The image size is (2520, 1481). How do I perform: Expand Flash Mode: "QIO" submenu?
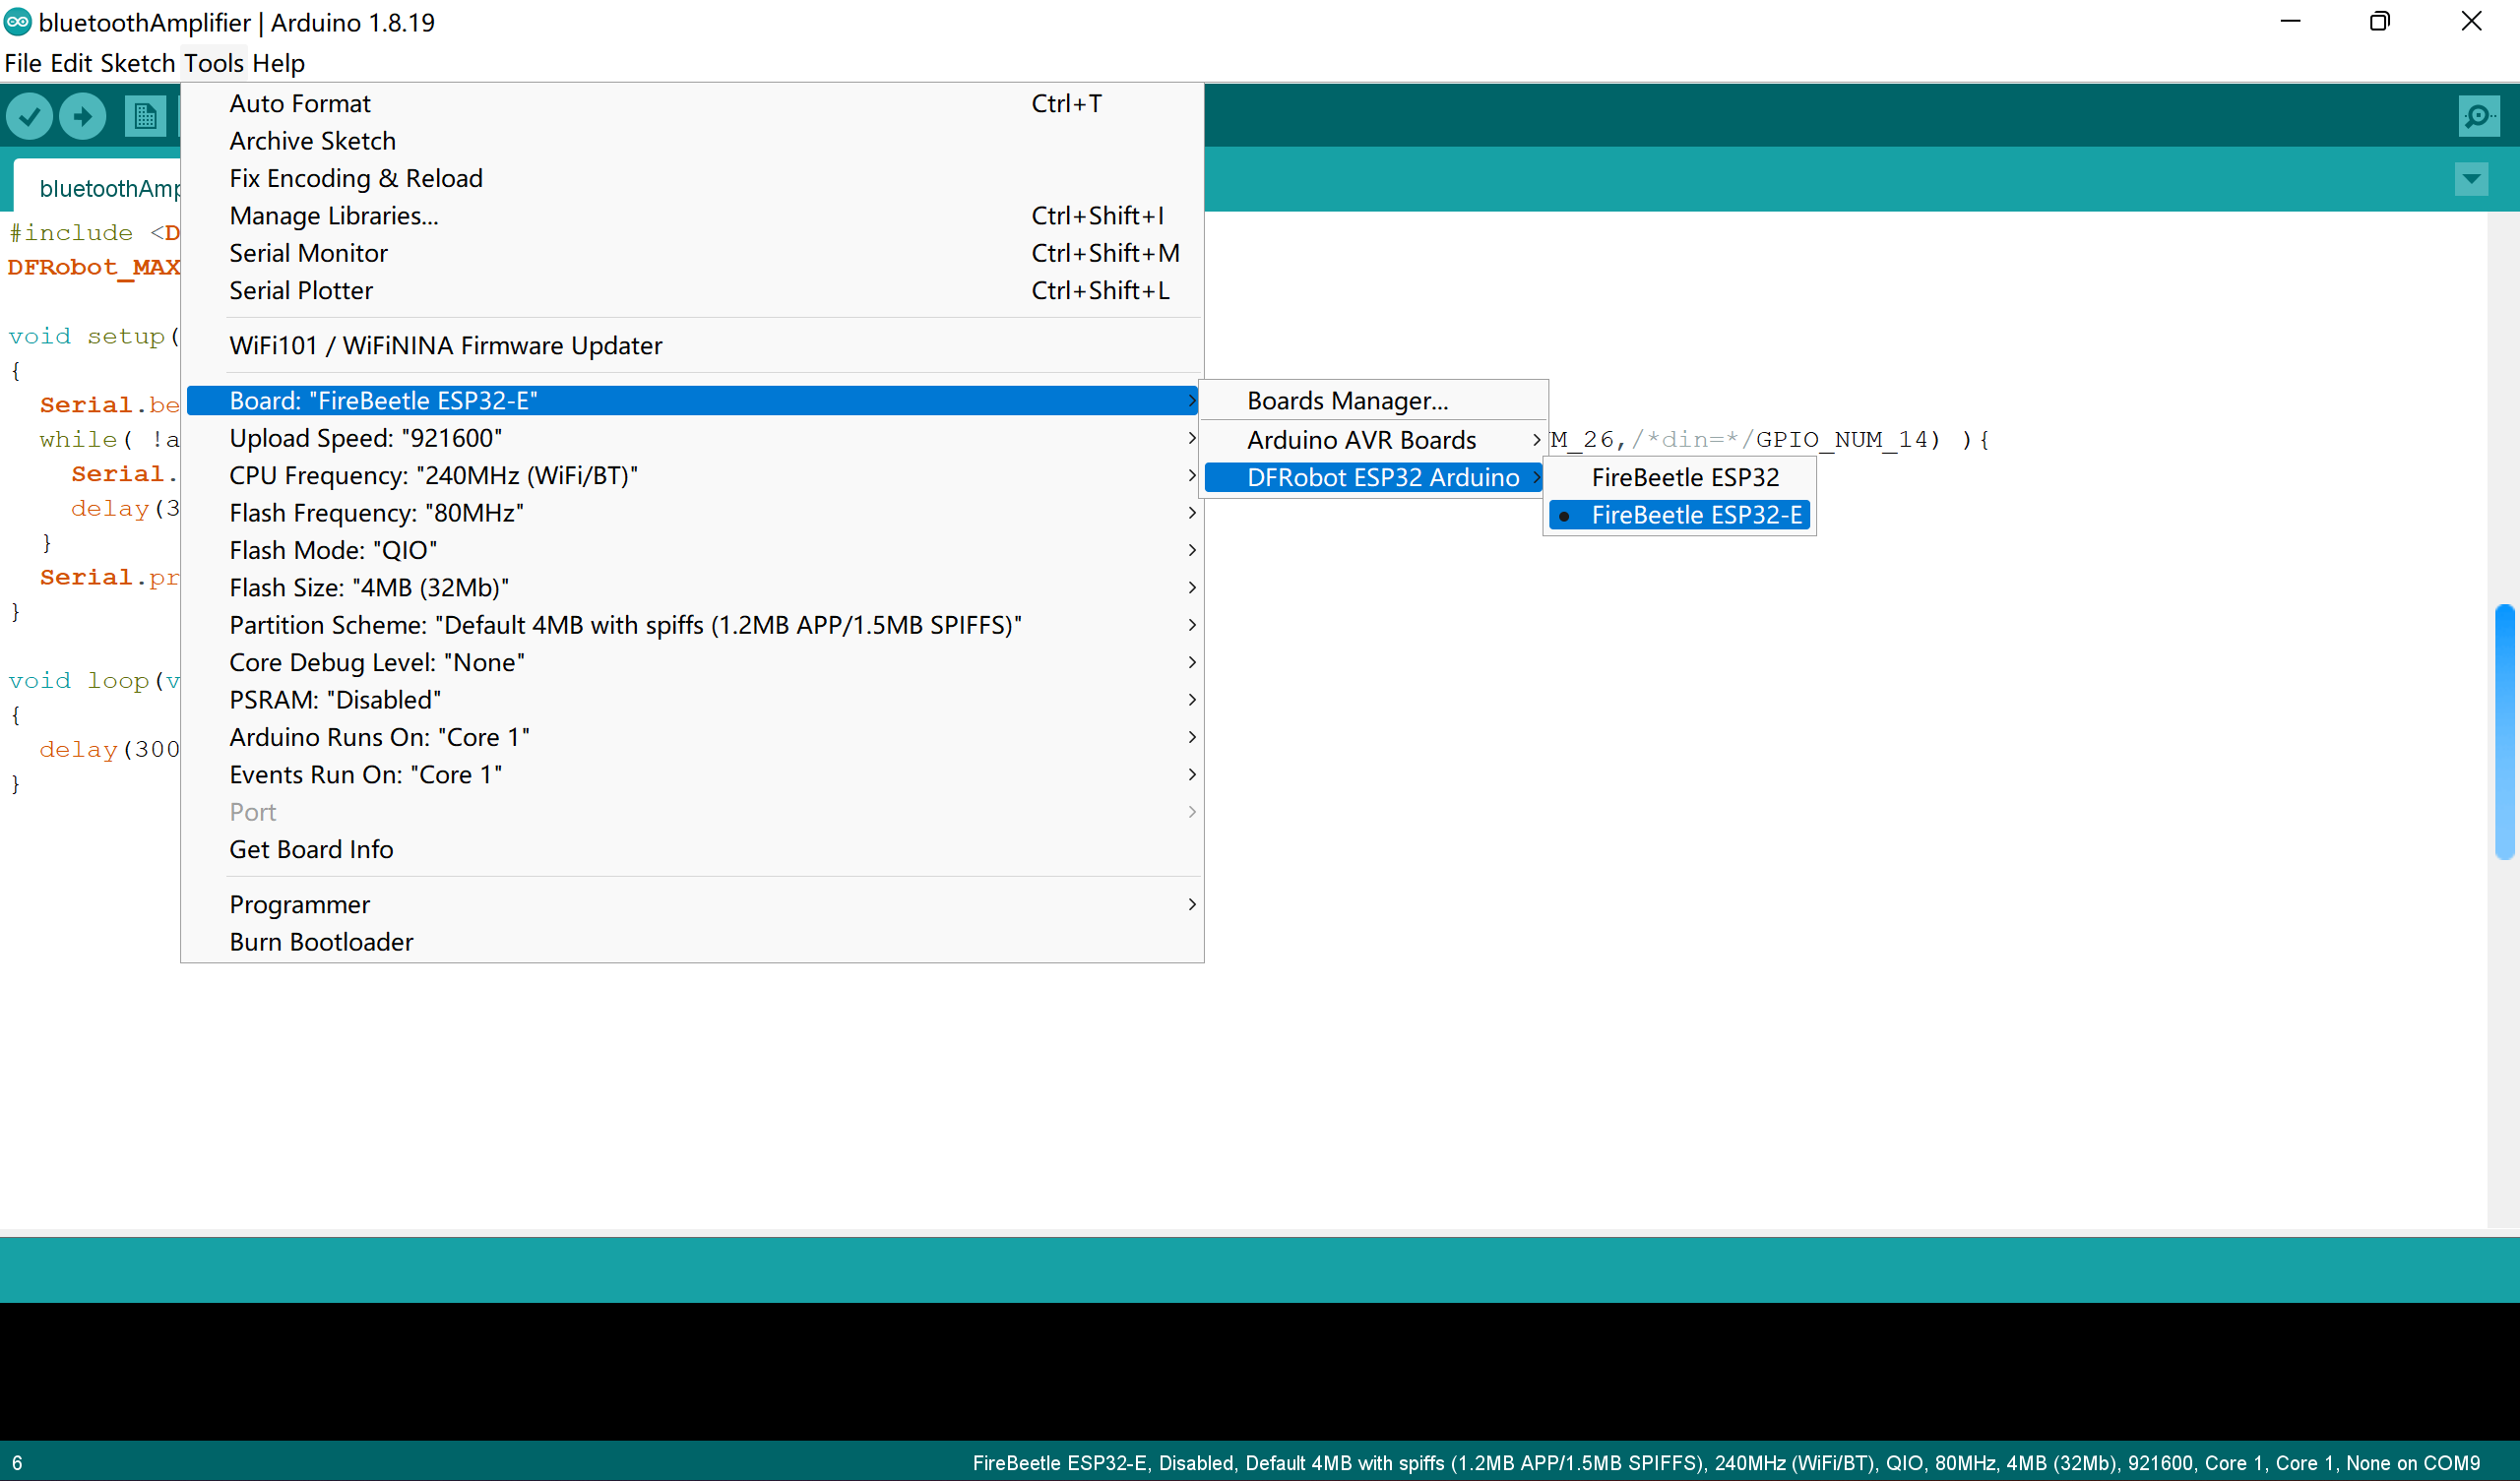click(x=694, y=550)
